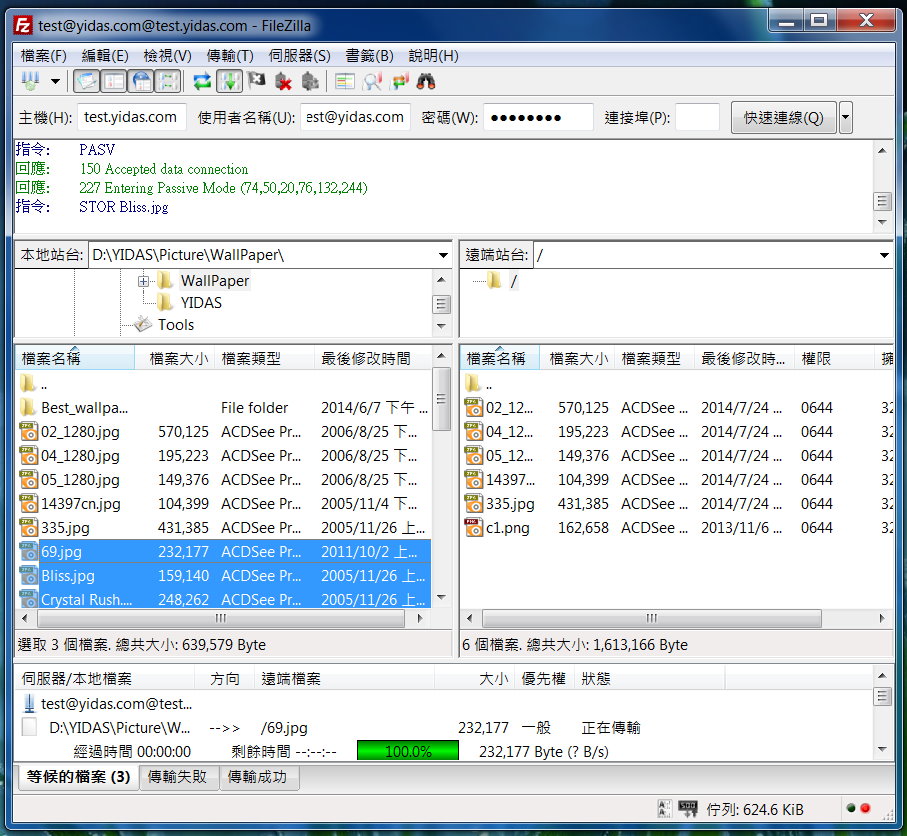Click the binoculars file search icon

[426, 82]
